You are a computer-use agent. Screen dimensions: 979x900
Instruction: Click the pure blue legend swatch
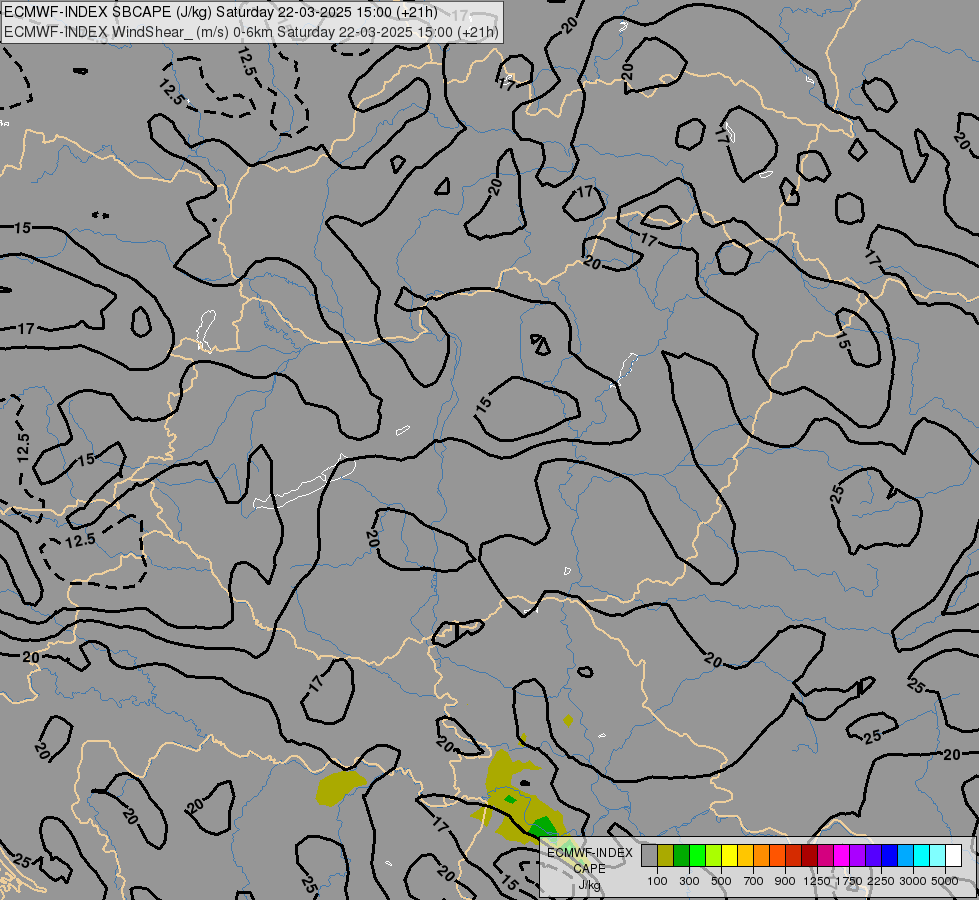click(x=890, y=856)
